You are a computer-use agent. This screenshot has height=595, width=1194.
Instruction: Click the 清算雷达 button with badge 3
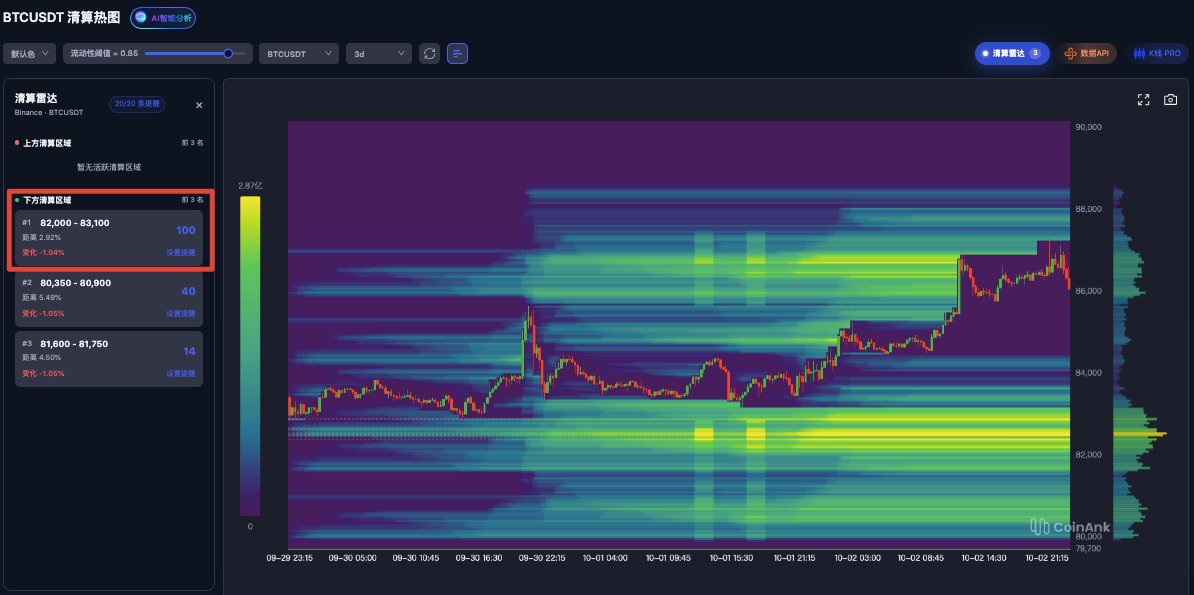(1012, 53)
